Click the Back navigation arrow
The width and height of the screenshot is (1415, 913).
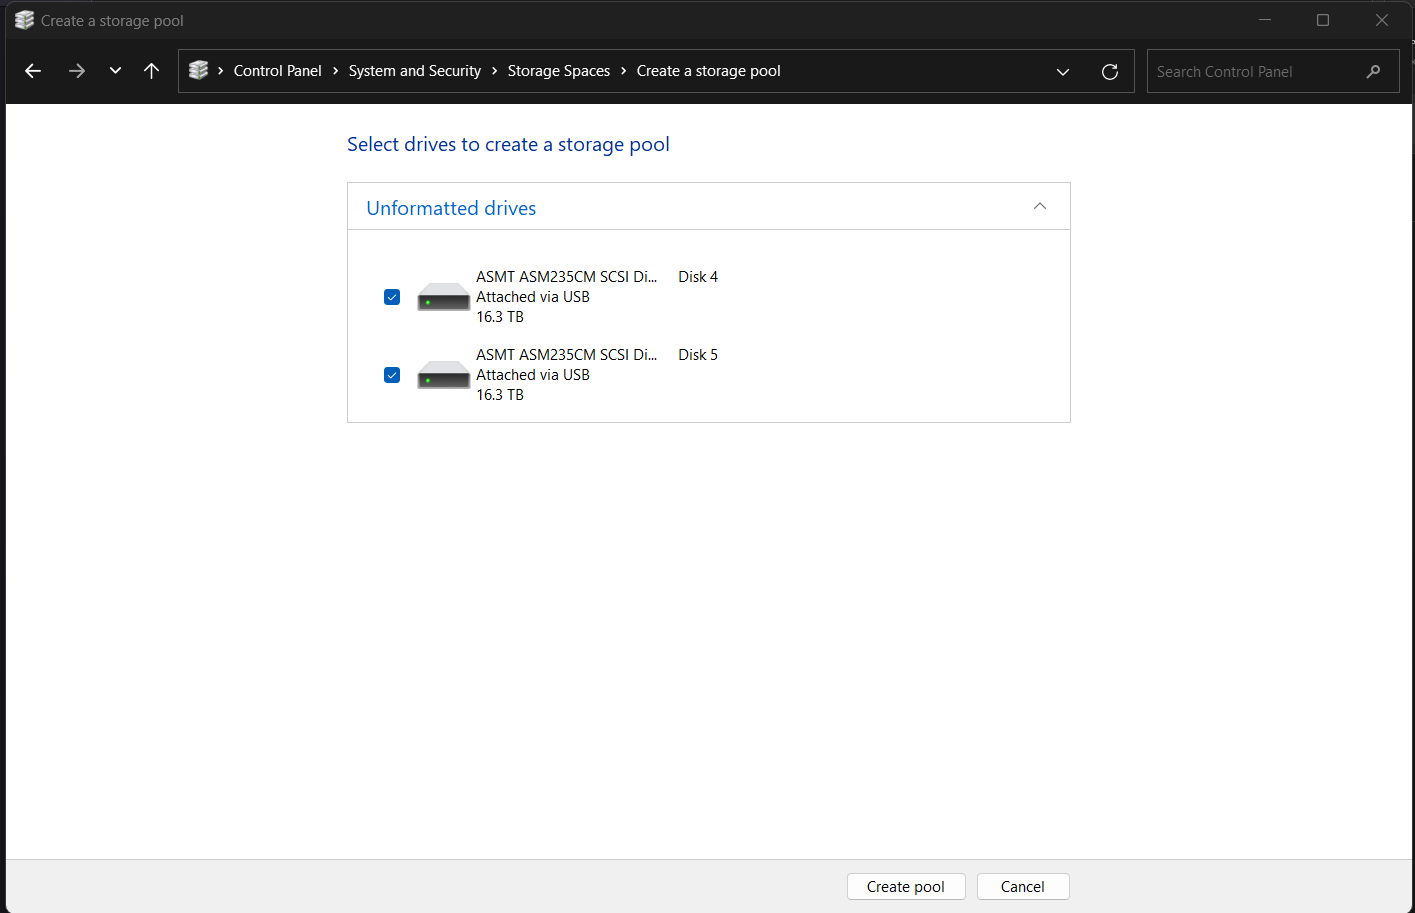click(x=33, y=71)
